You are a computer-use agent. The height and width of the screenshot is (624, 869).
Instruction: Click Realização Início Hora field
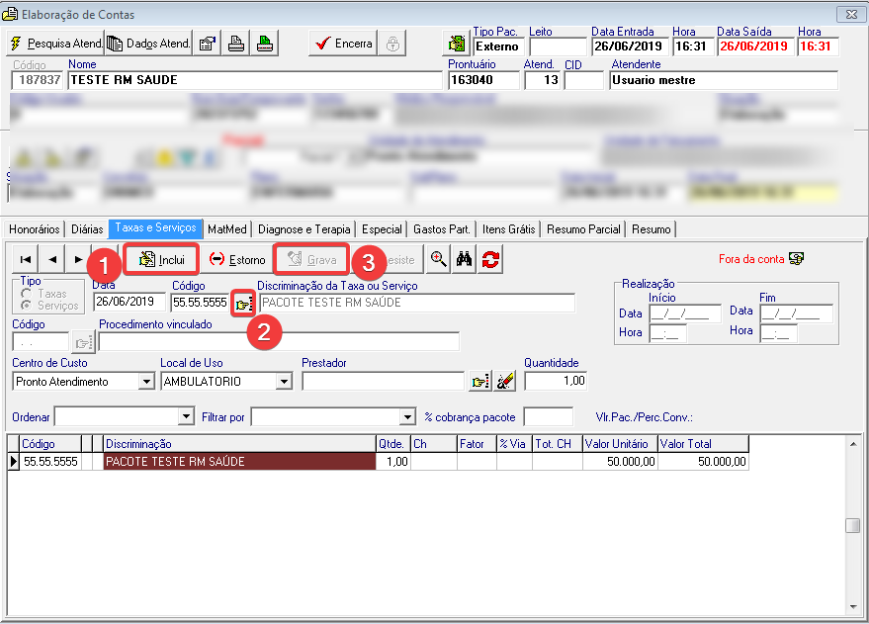668,334
